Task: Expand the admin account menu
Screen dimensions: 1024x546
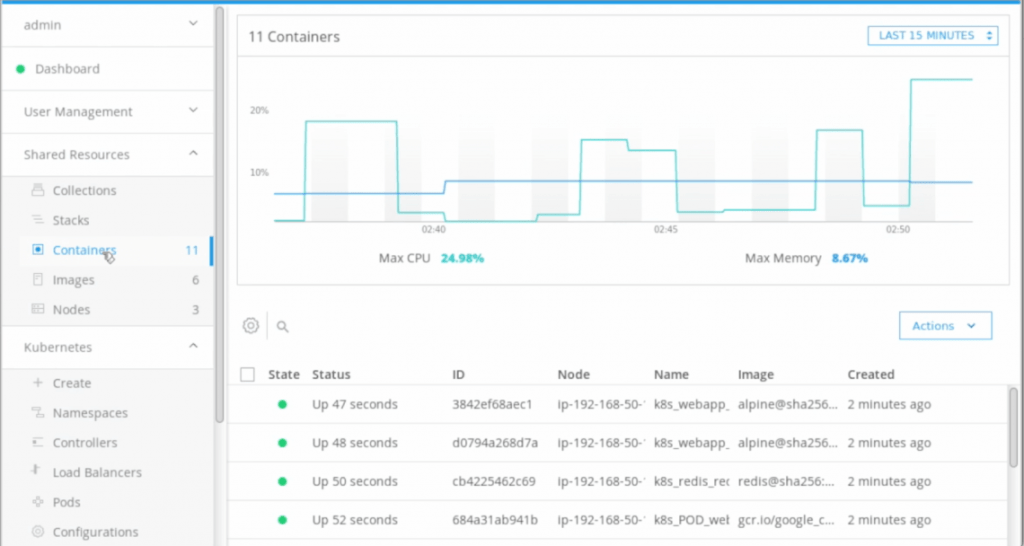Action: point(193,24)
